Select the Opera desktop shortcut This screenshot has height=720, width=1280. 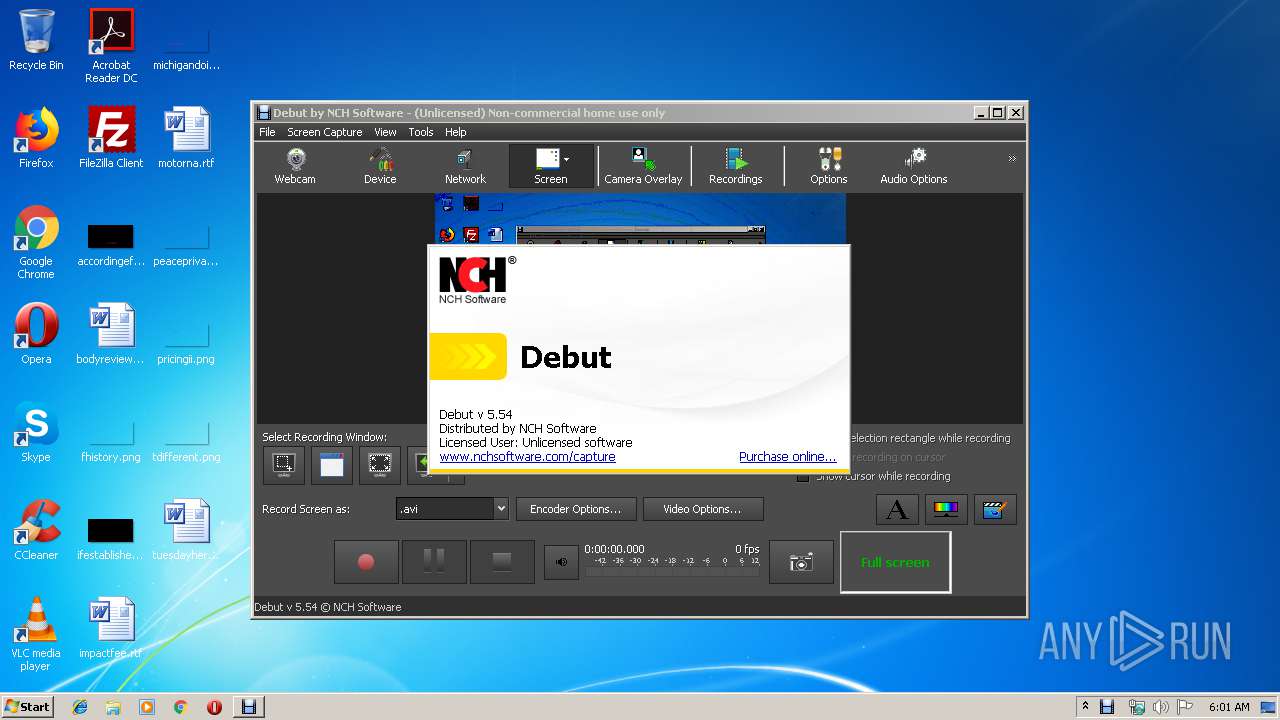coord(36,334)
